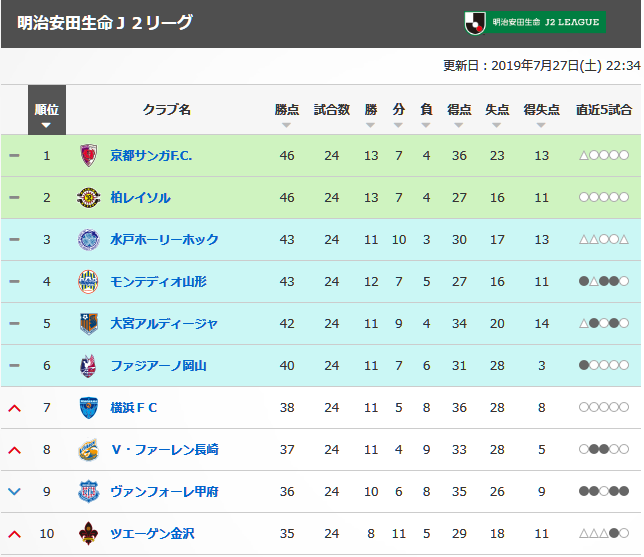Sort standings by 失点 column
The width and height of the screenshot is (644, 557).
click(497, 115)
